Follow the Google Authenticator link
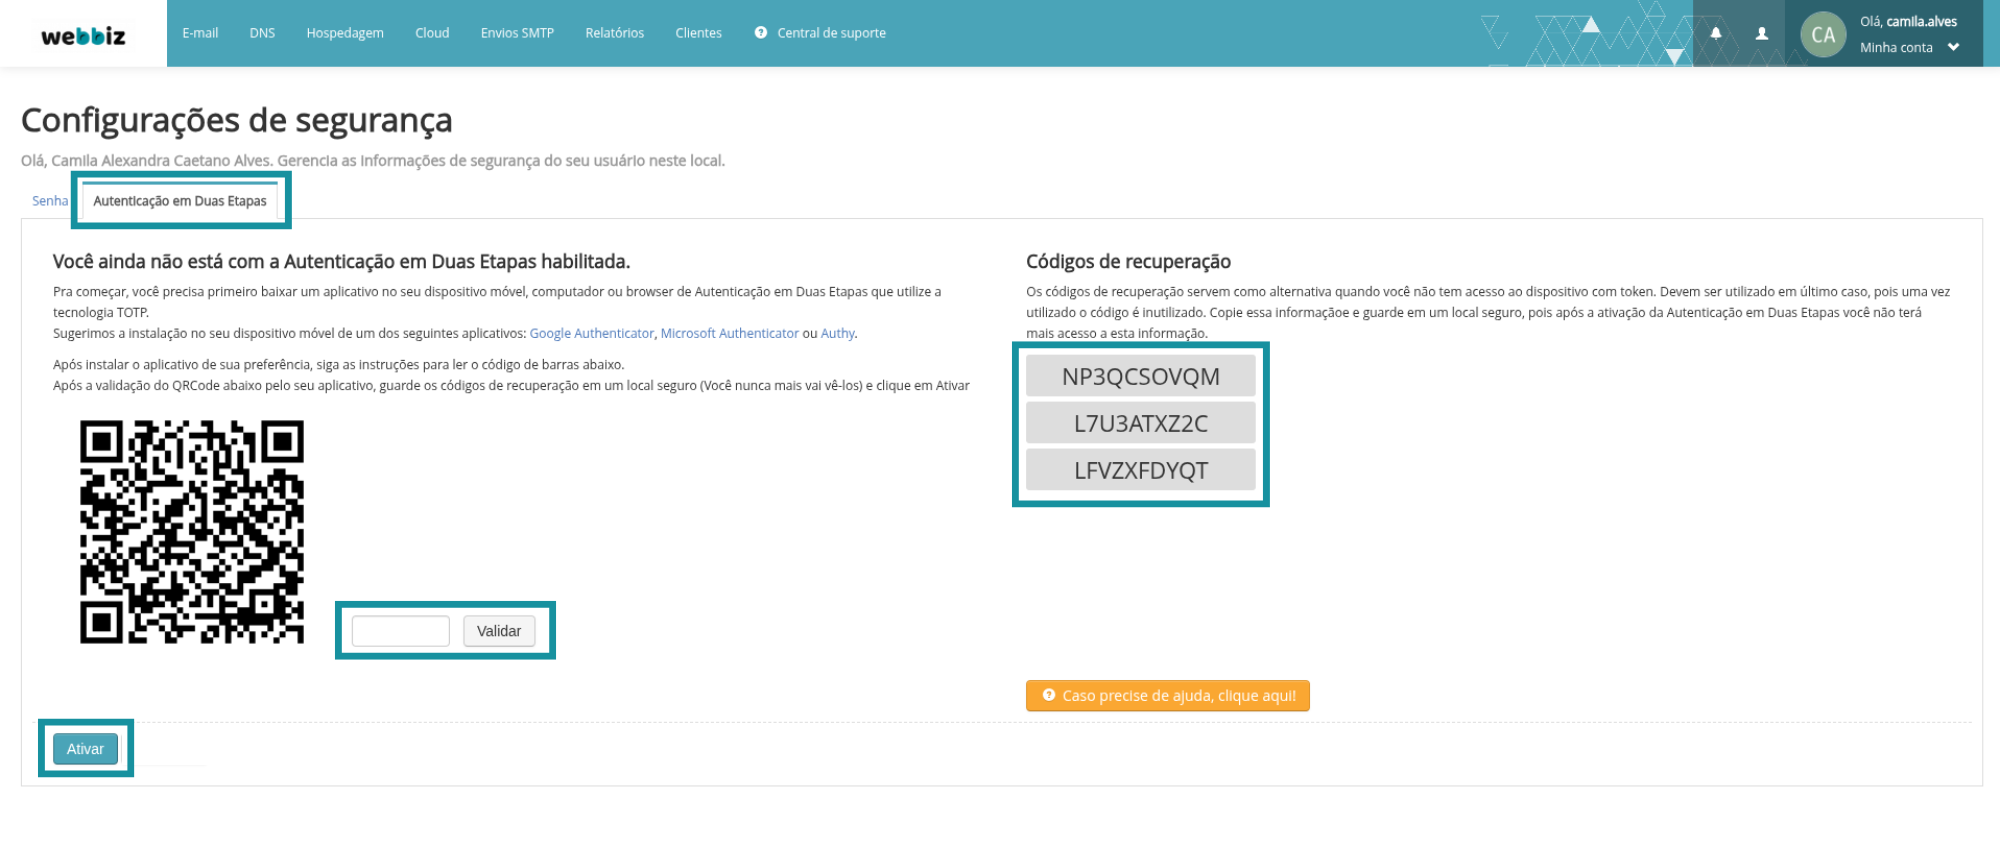The image size is (2000, 850). (x=591, y=333)
